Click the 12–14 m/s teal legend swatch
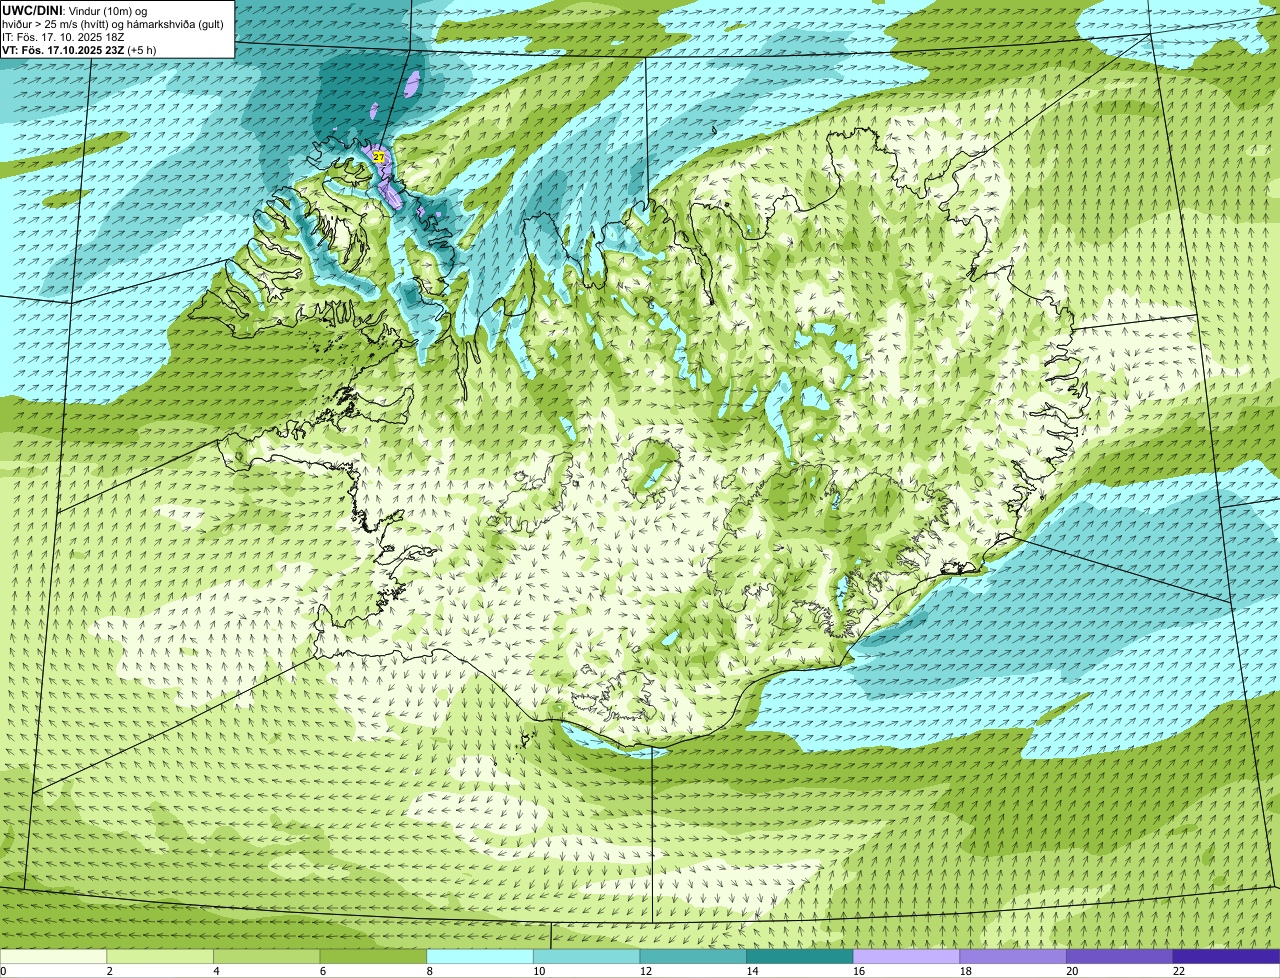The width and height of the screenshot is (1280, 978). click(693, 957)
